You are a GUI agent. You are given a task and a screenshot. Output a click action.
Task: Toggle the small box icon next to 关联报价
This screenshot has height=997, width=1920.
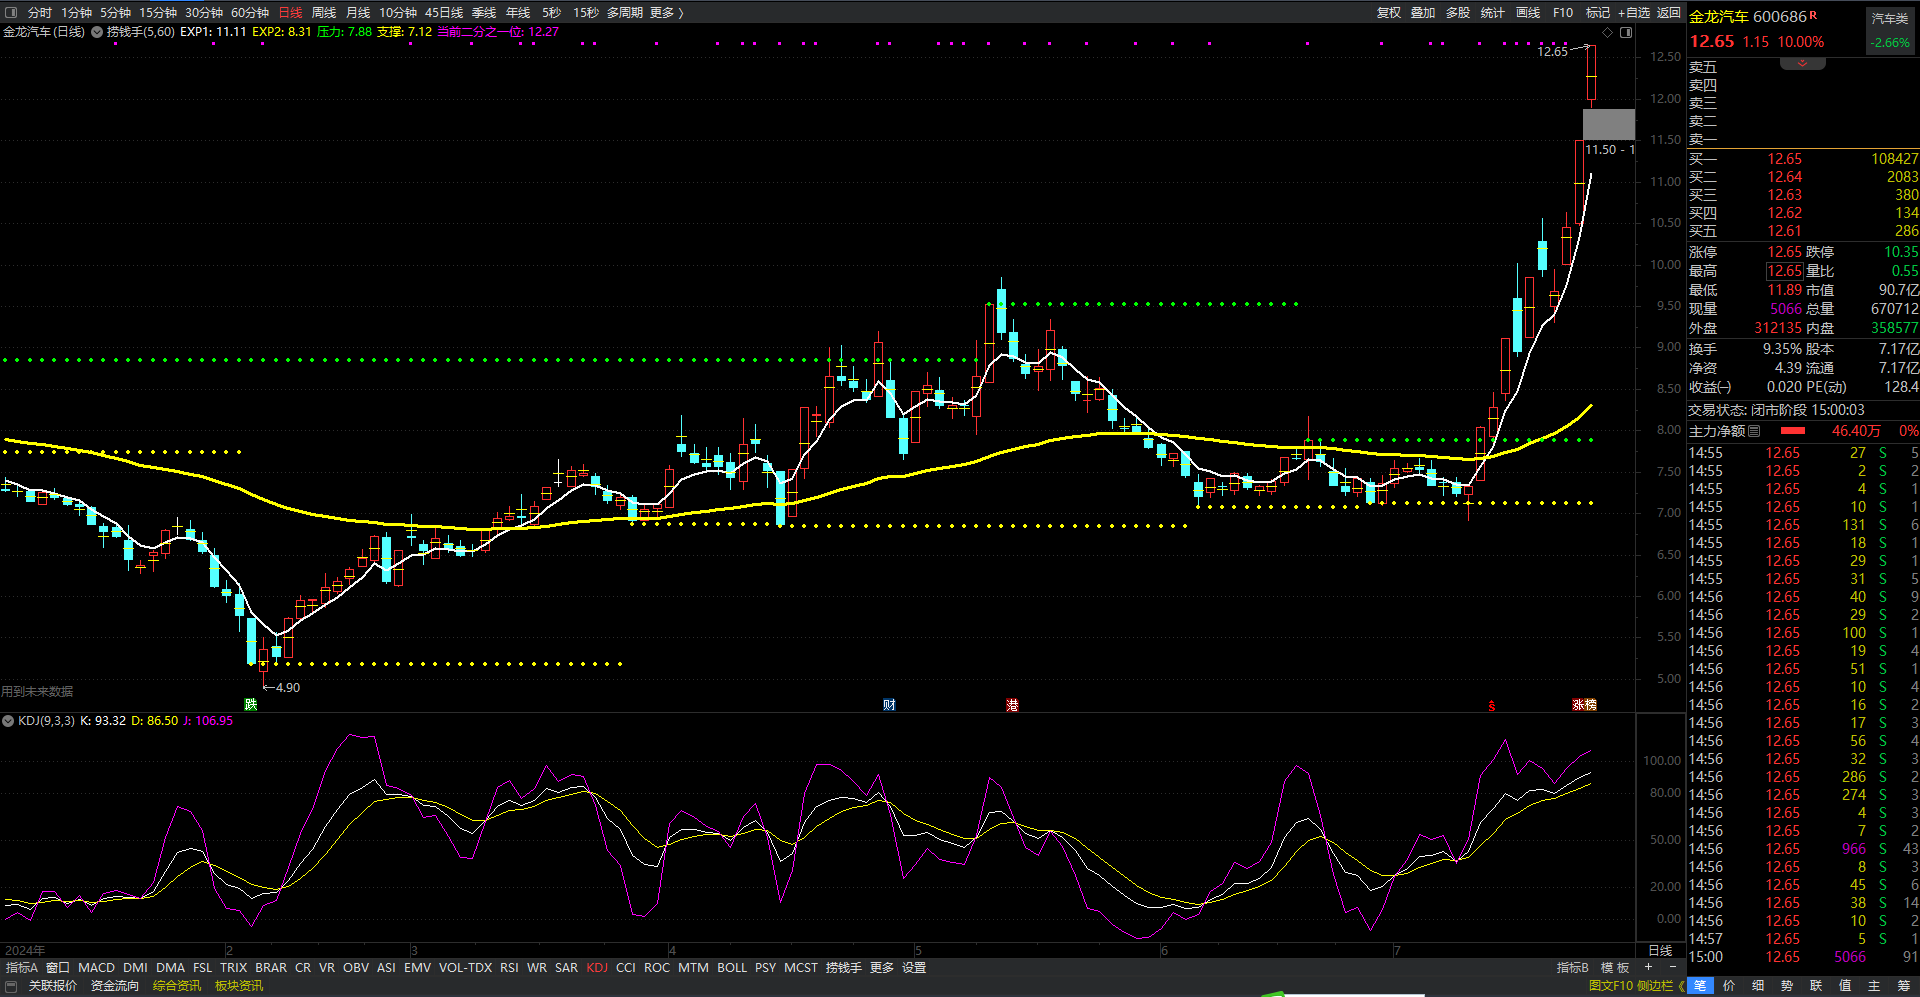pos(12,986)
